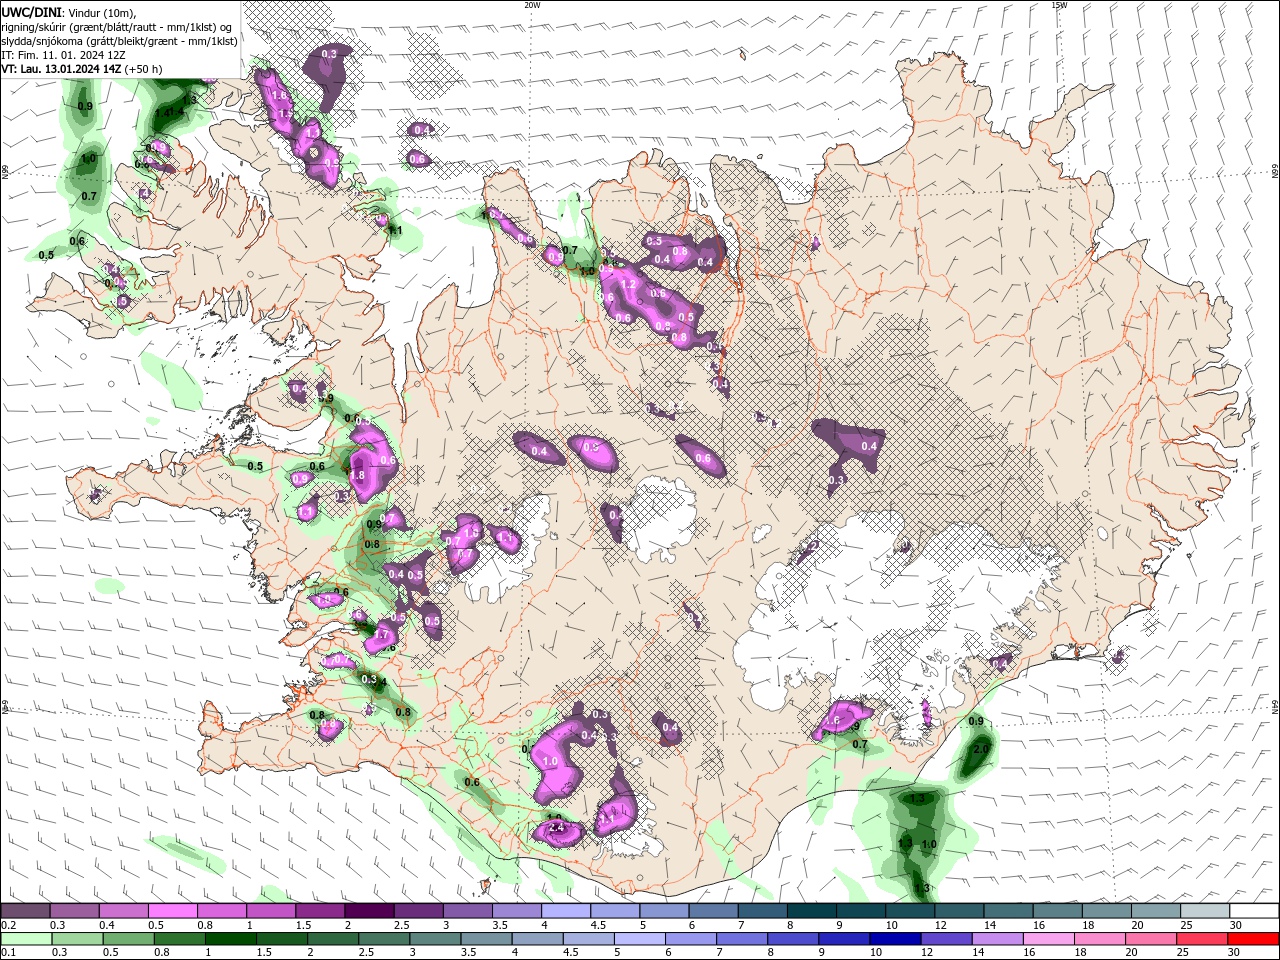Select bottom legend row swatch labeled 25
Image resolution: width=1280 pixels, height=960 pixels.
[1204, 939]
